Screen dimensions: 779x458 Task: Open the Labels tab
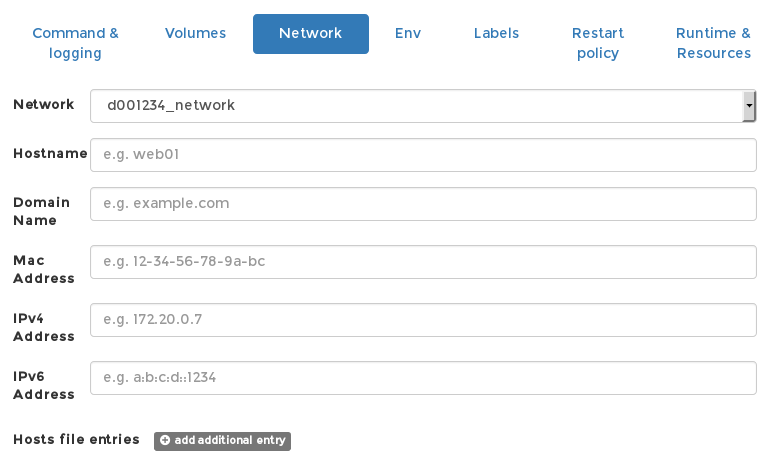point(496,33)
